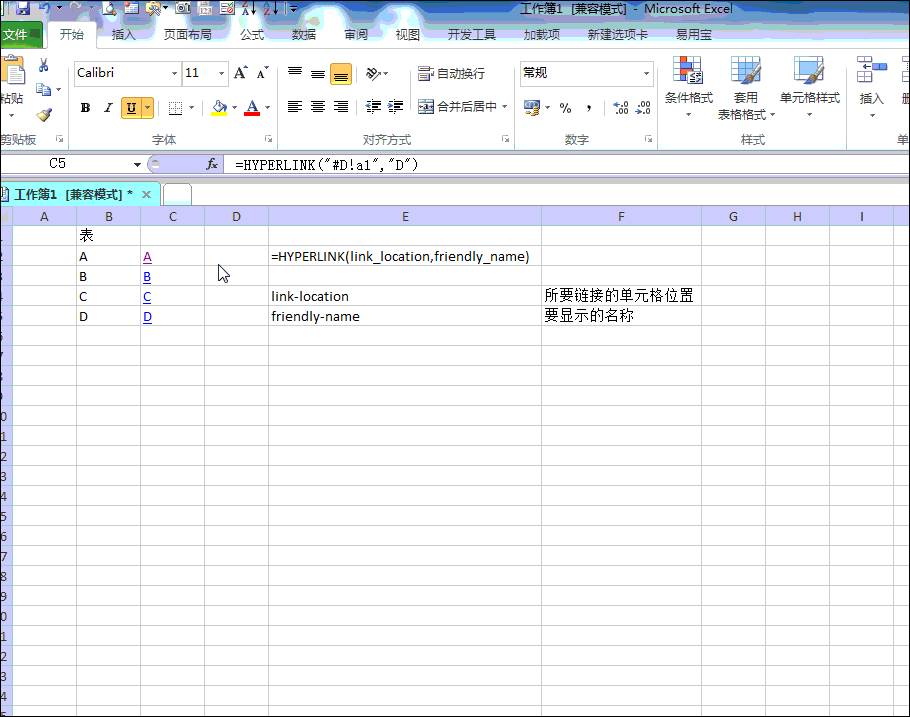The width and height of the screenshot is (910, 717).
Task: Open the number format dropdown showing 常规
Action: [x=644, y=73]
